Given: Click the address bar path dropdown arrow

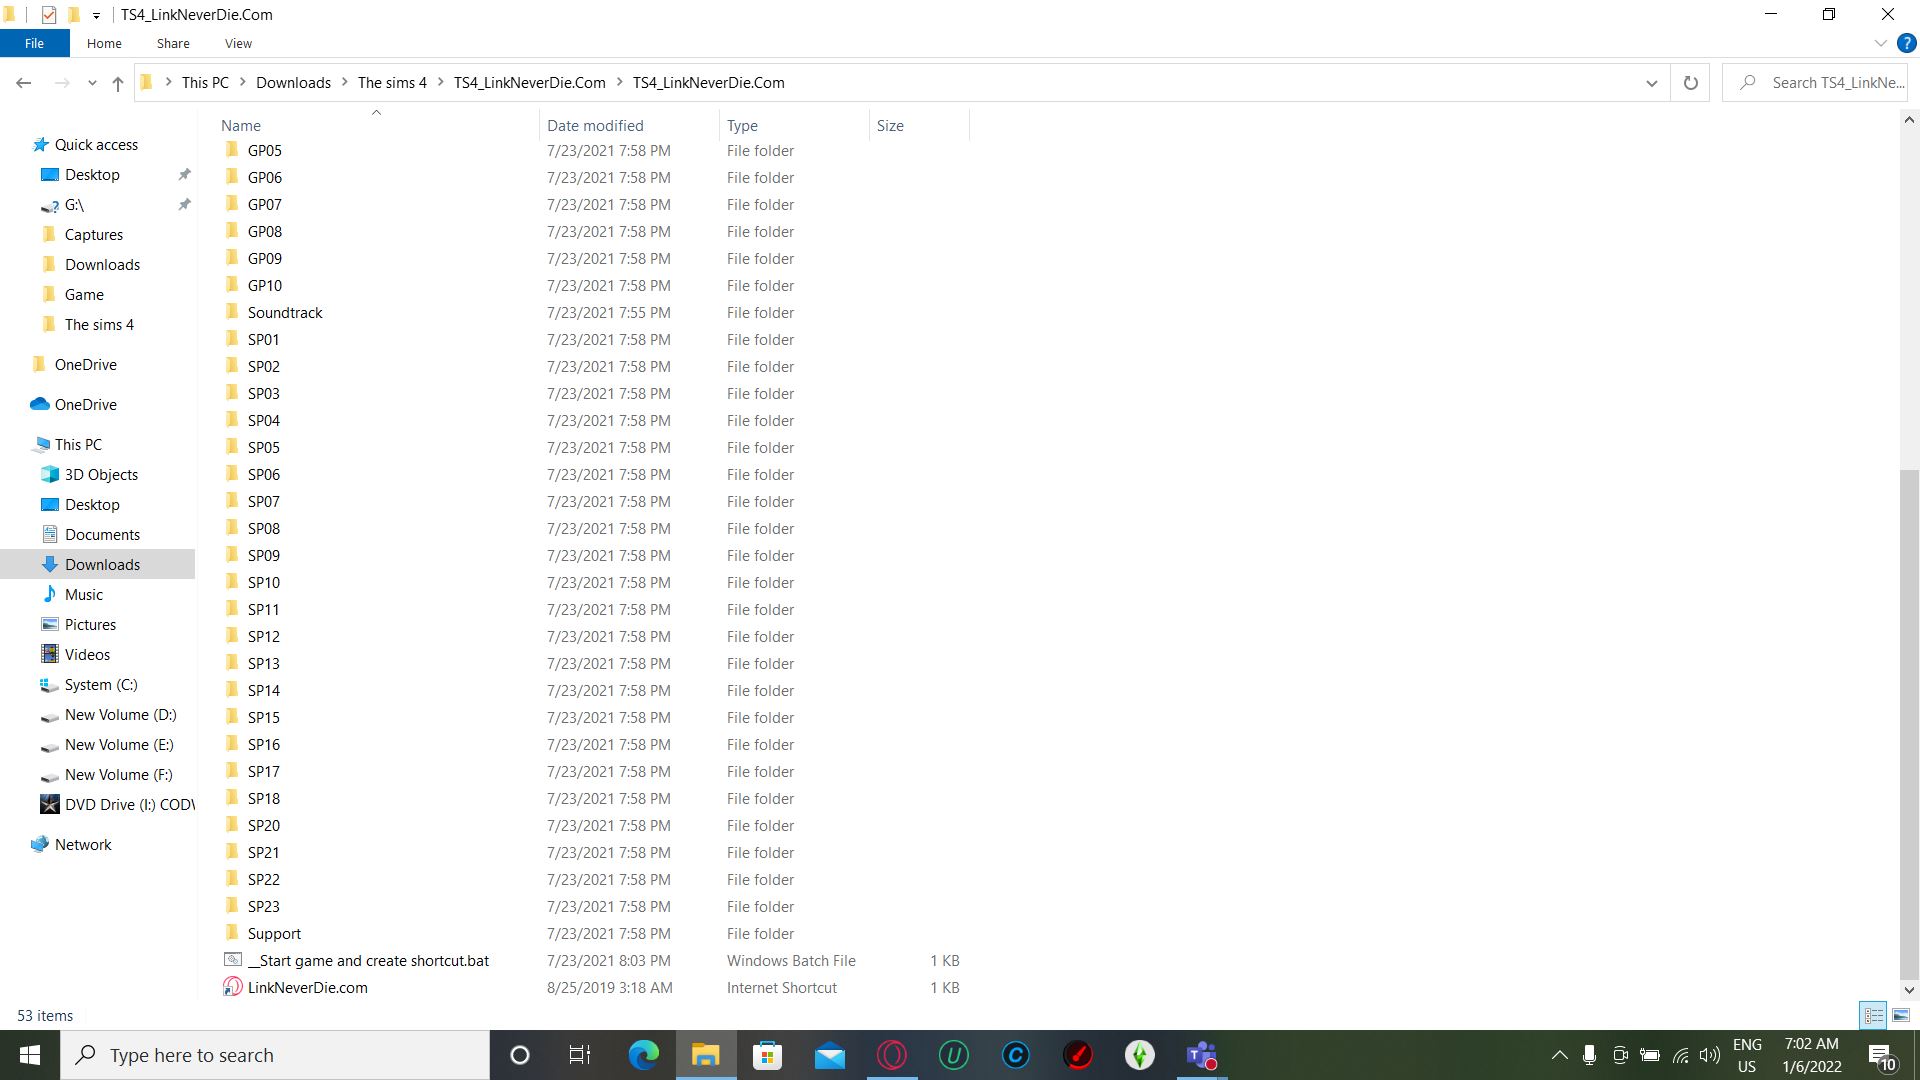Looking at the screenshot, I should 1652,83.
